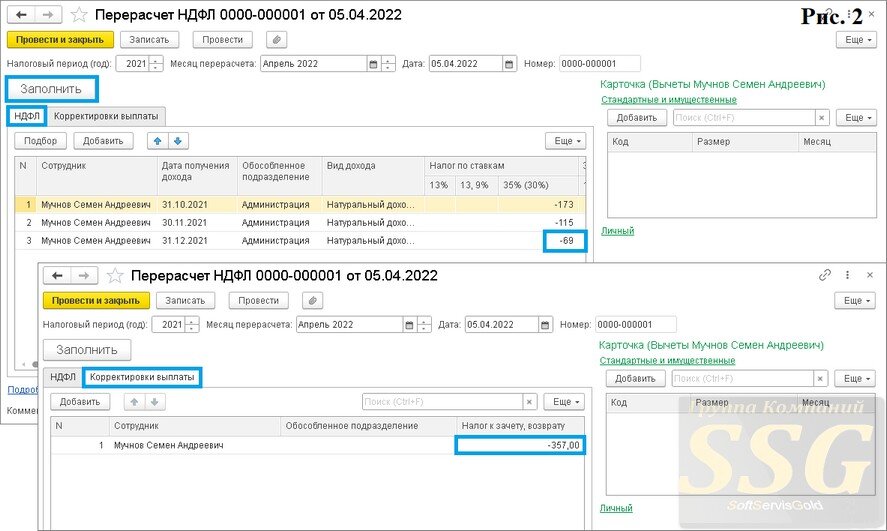
Task: Clear deductions search in the front window
Action: point(820,378)
